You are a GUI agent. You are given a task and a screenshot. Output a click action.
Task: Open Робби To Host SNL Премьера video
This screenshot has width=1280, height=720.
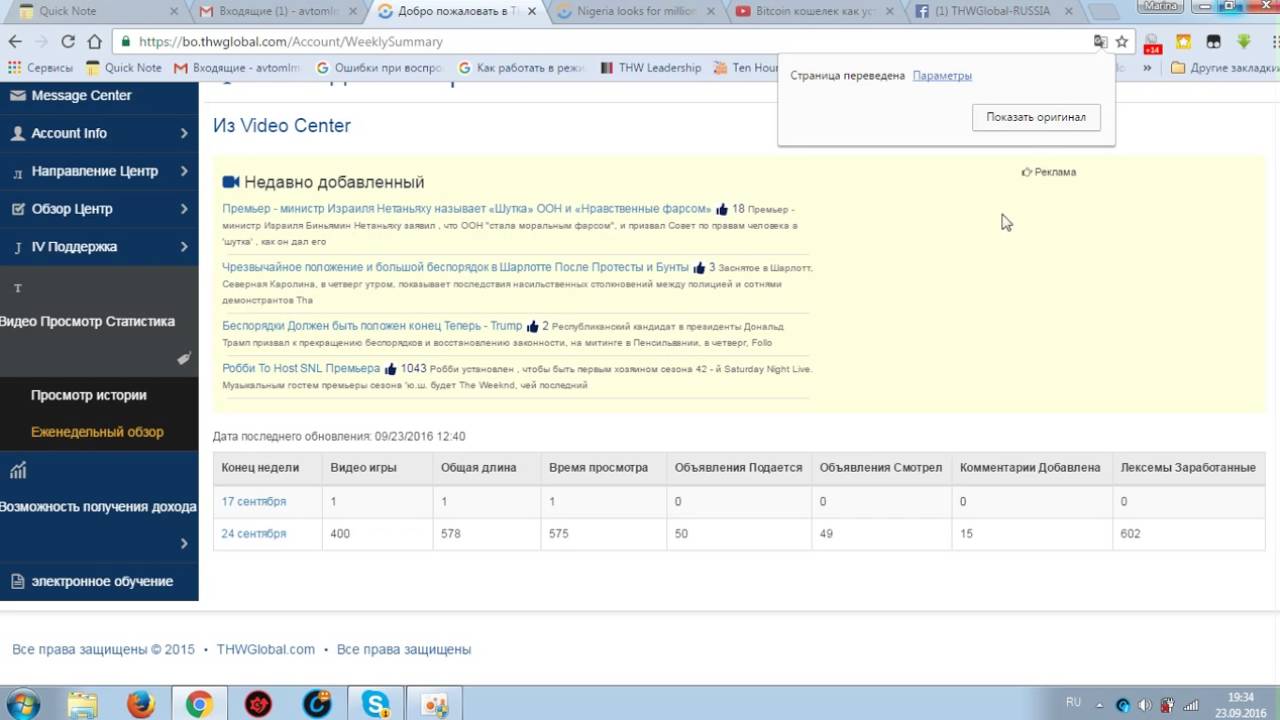coord(301,368)
